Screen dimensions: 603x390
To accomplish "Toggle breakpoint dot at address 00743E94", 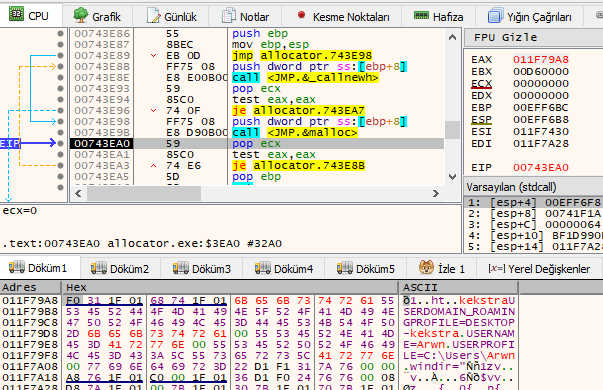I will pyautogui.click(x=60, y=99).
